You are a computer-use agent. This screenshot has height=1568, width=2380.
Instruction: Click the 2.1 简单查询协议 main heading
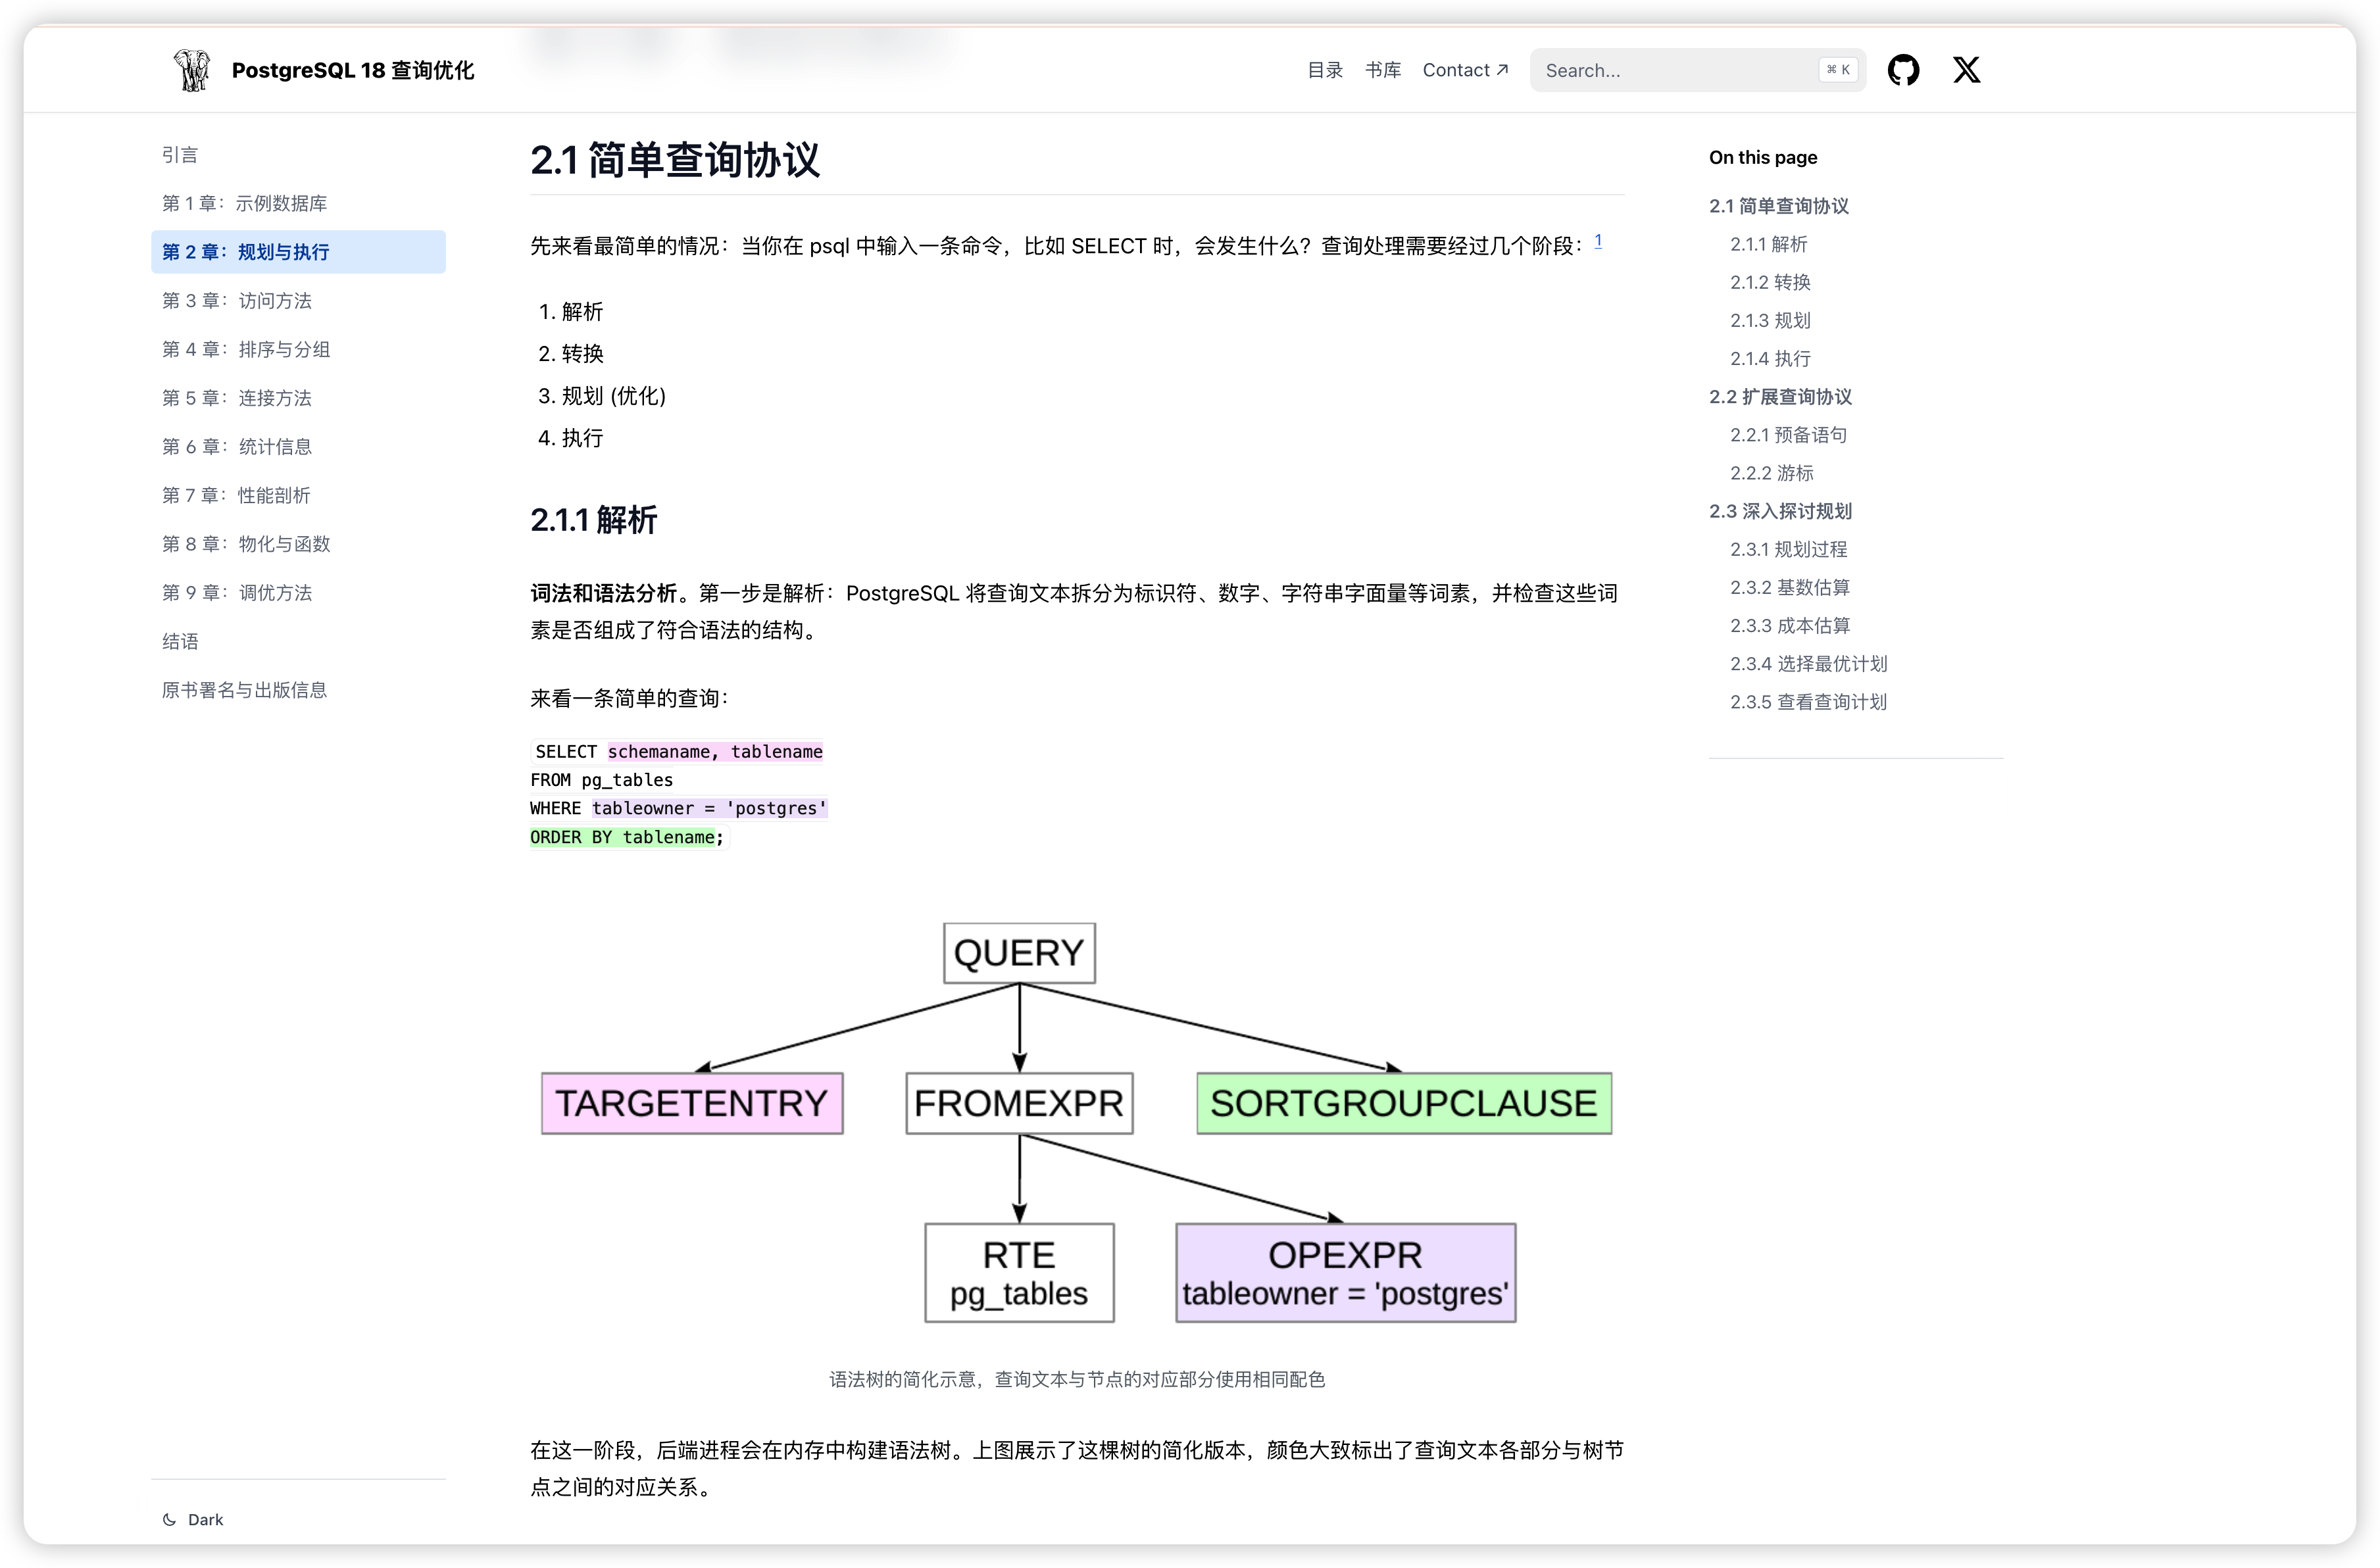[675, 160]
